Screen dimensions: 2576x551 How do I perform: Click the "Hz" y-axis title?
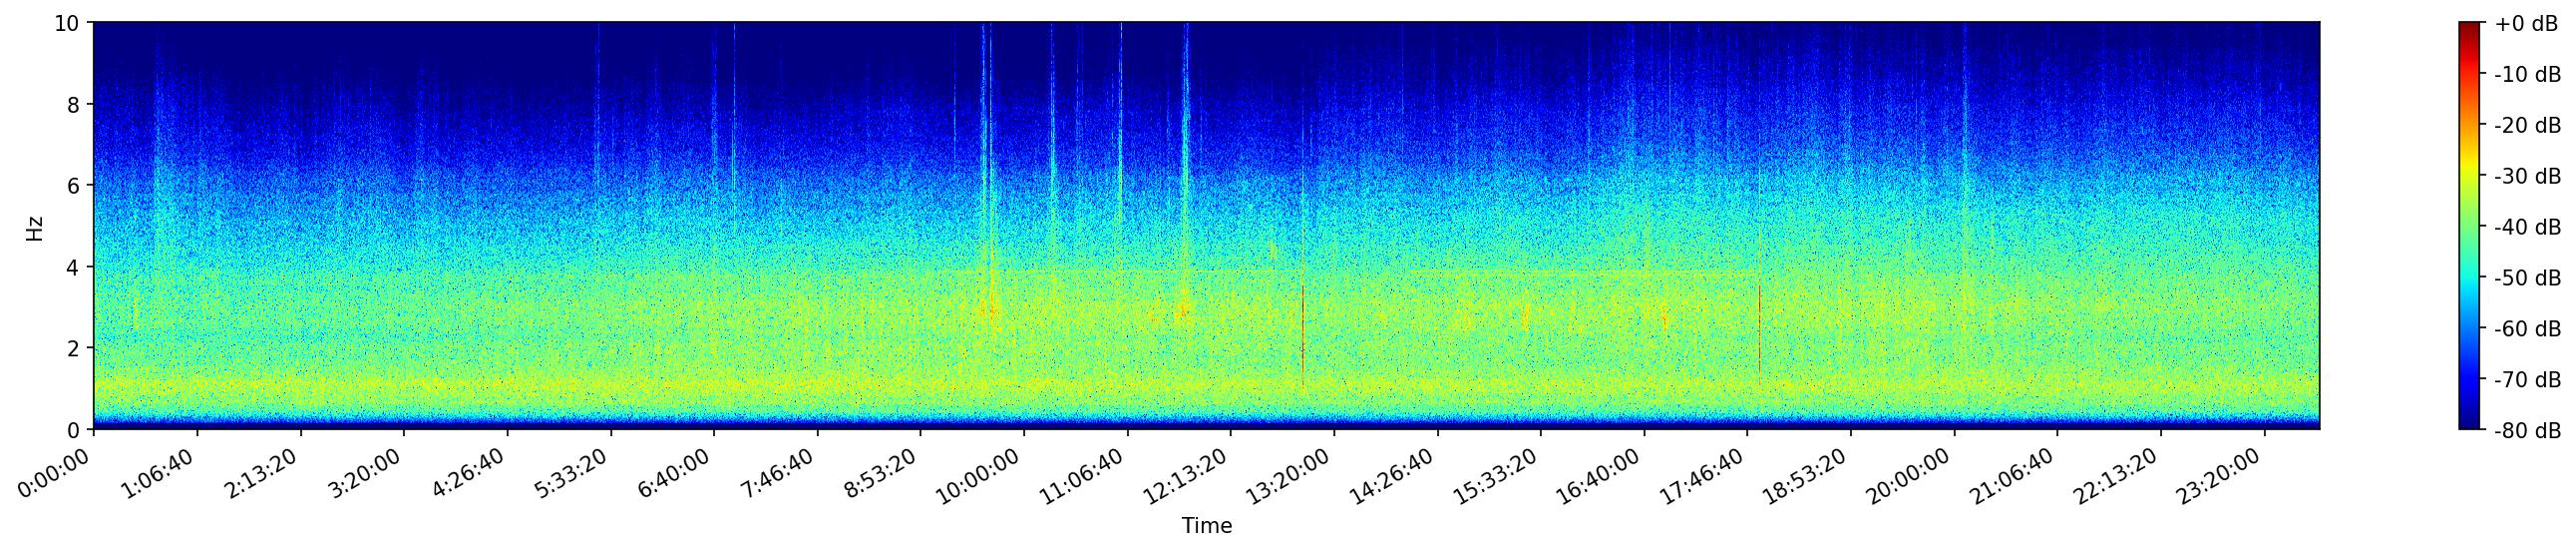click(35, 227)
